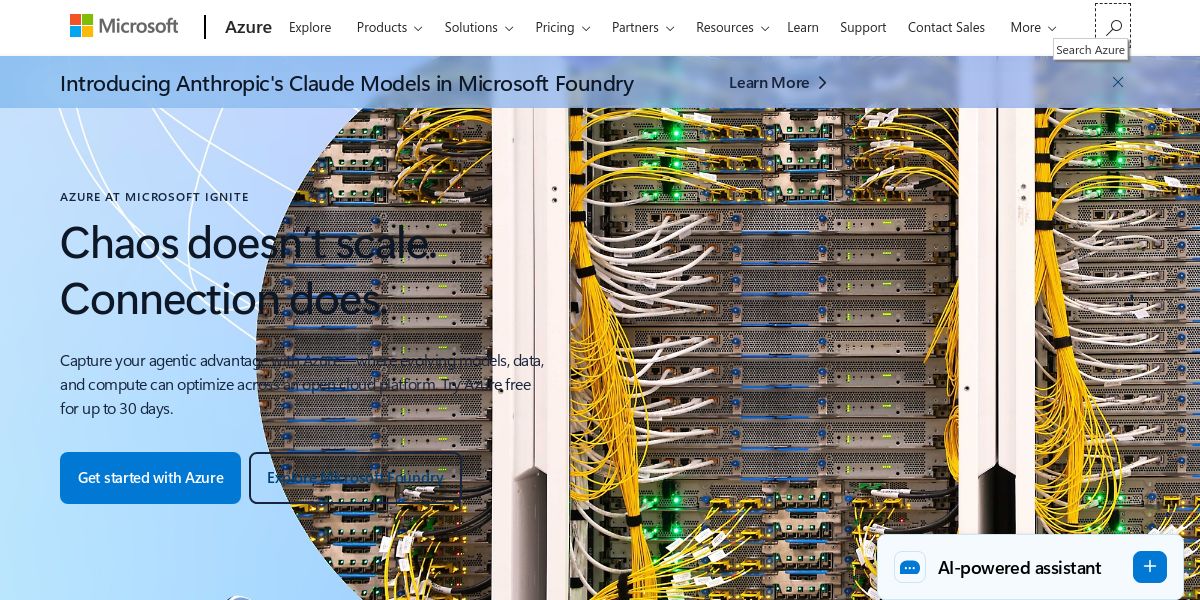Click Explore Microsoft Foundry button
1200x600 pixels.
[x=355, y=478]
